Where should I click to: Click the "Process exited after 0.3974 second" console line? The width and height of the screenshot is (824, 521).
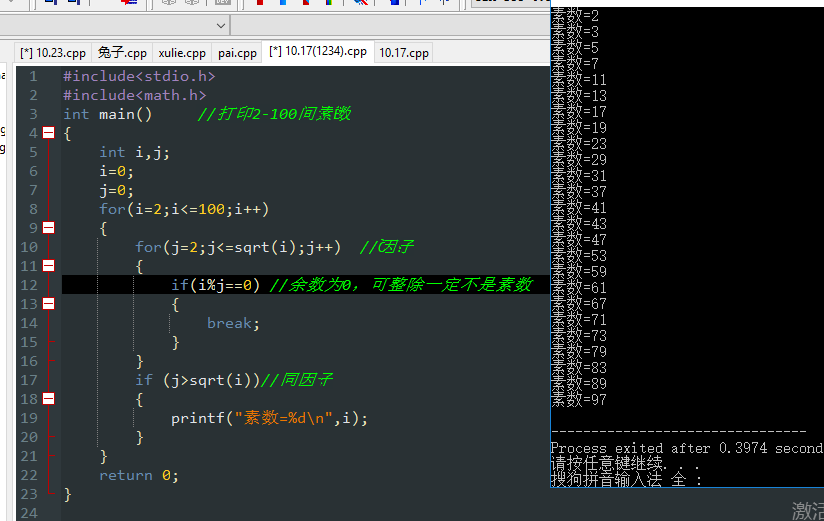(687, 448)
